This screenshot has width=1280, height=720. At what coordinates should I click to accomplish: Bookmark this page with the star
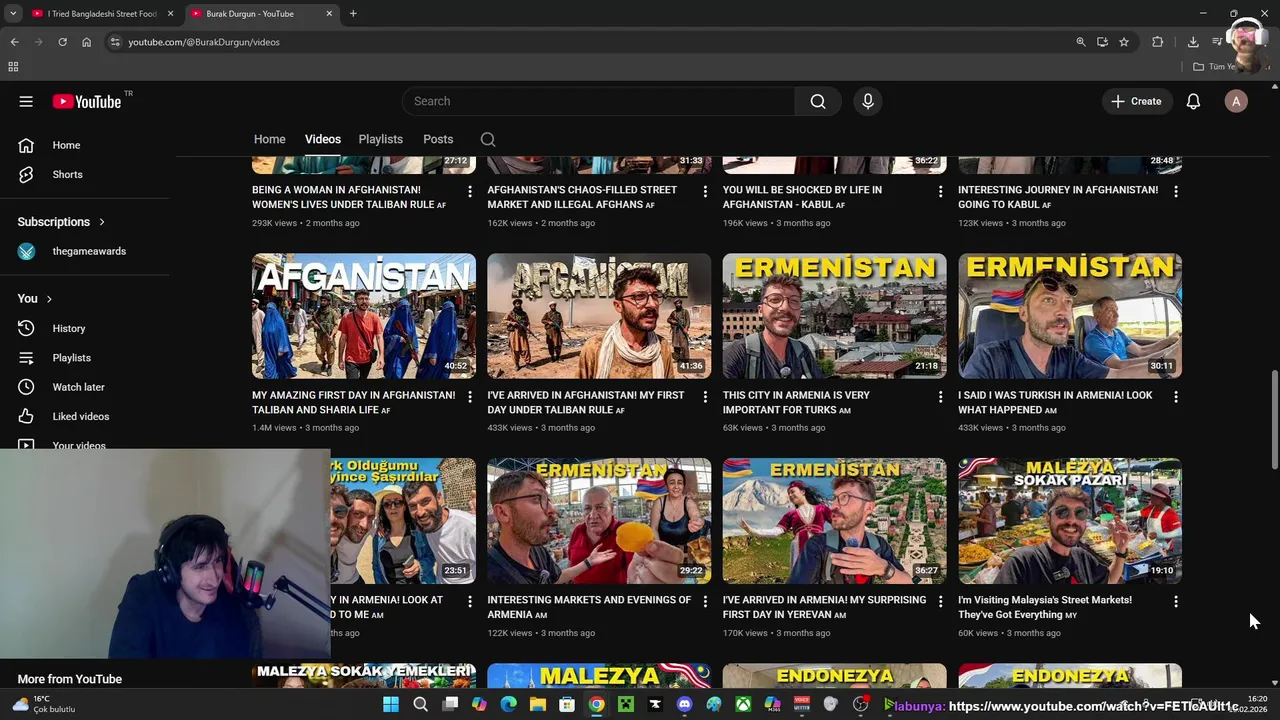coord(1124,42)
